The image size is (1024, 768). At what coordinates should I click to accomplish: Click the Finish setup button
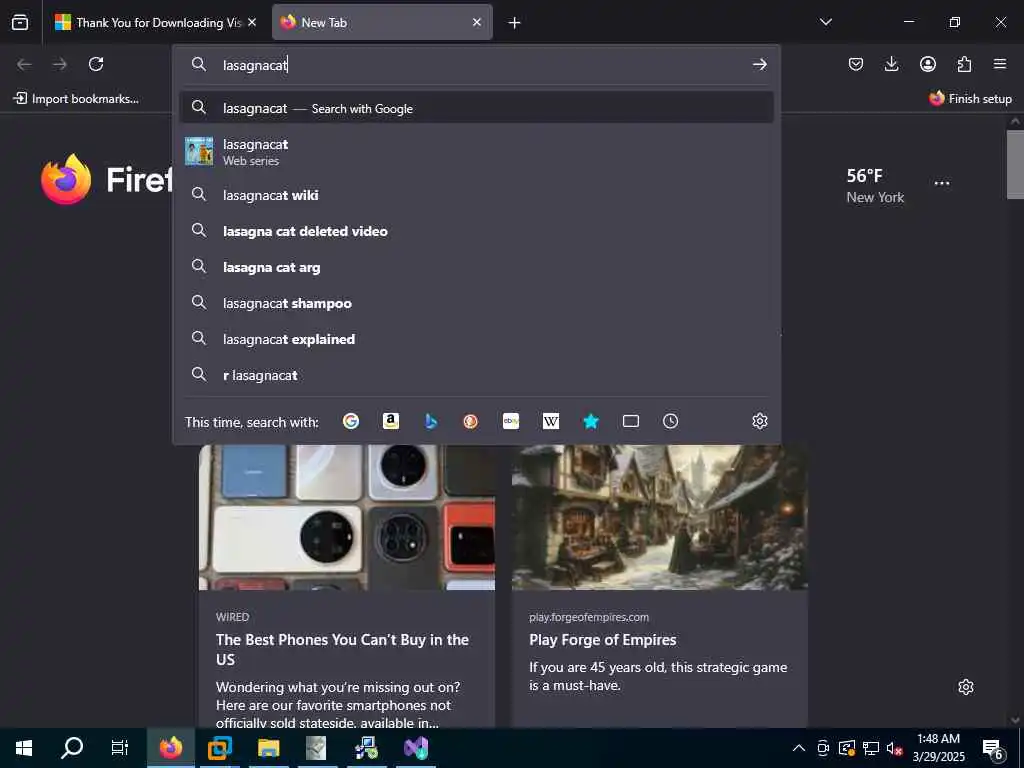(970, 99)
